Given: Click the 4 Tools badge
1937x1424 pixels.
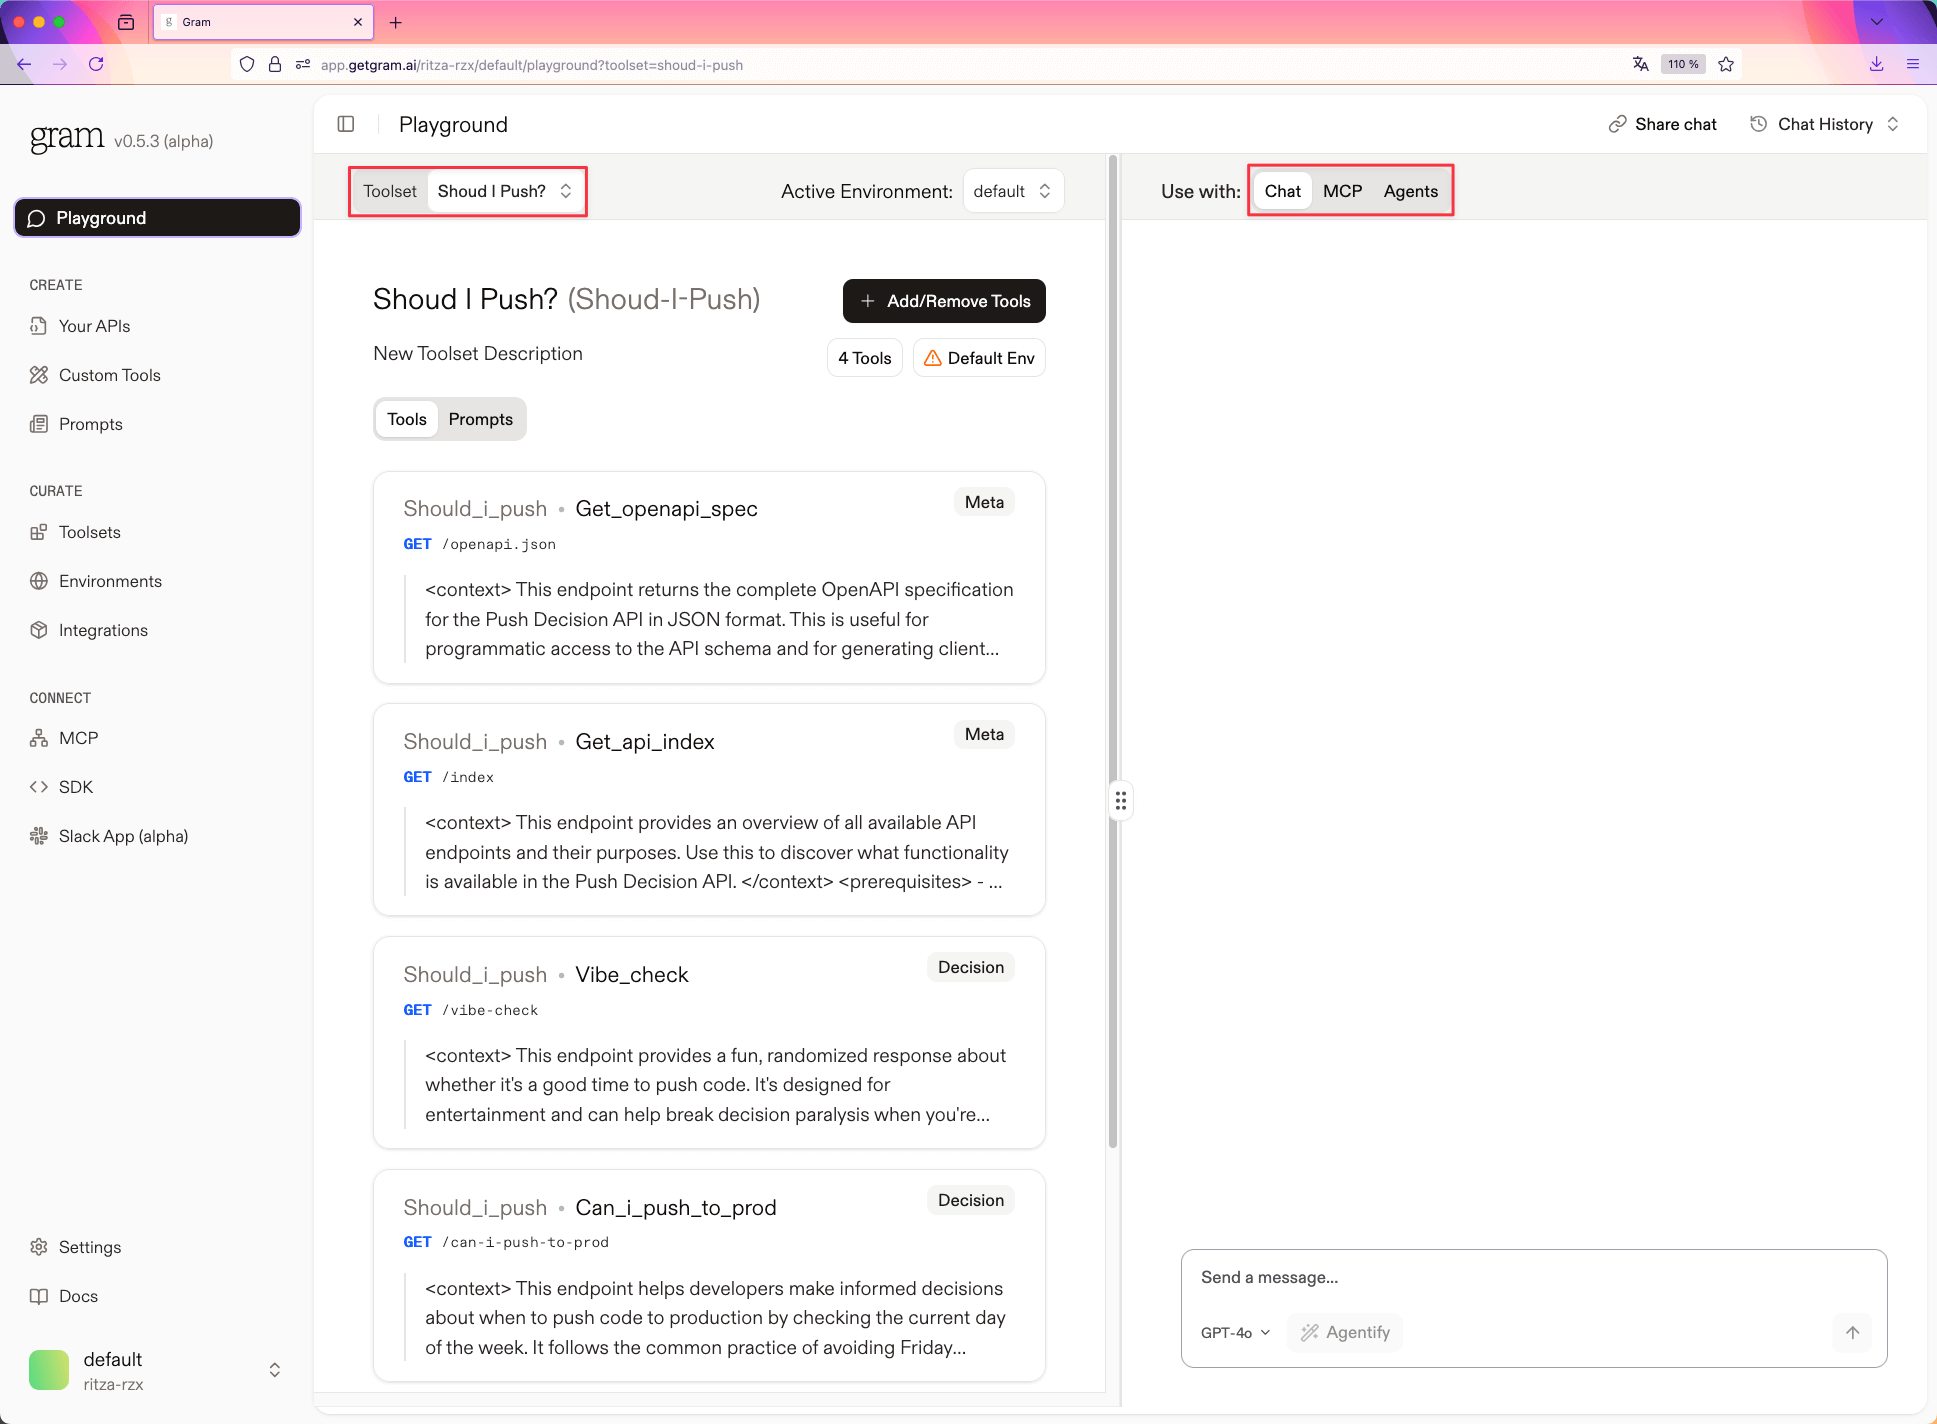Looking at the screenshot, I should 865,358.
